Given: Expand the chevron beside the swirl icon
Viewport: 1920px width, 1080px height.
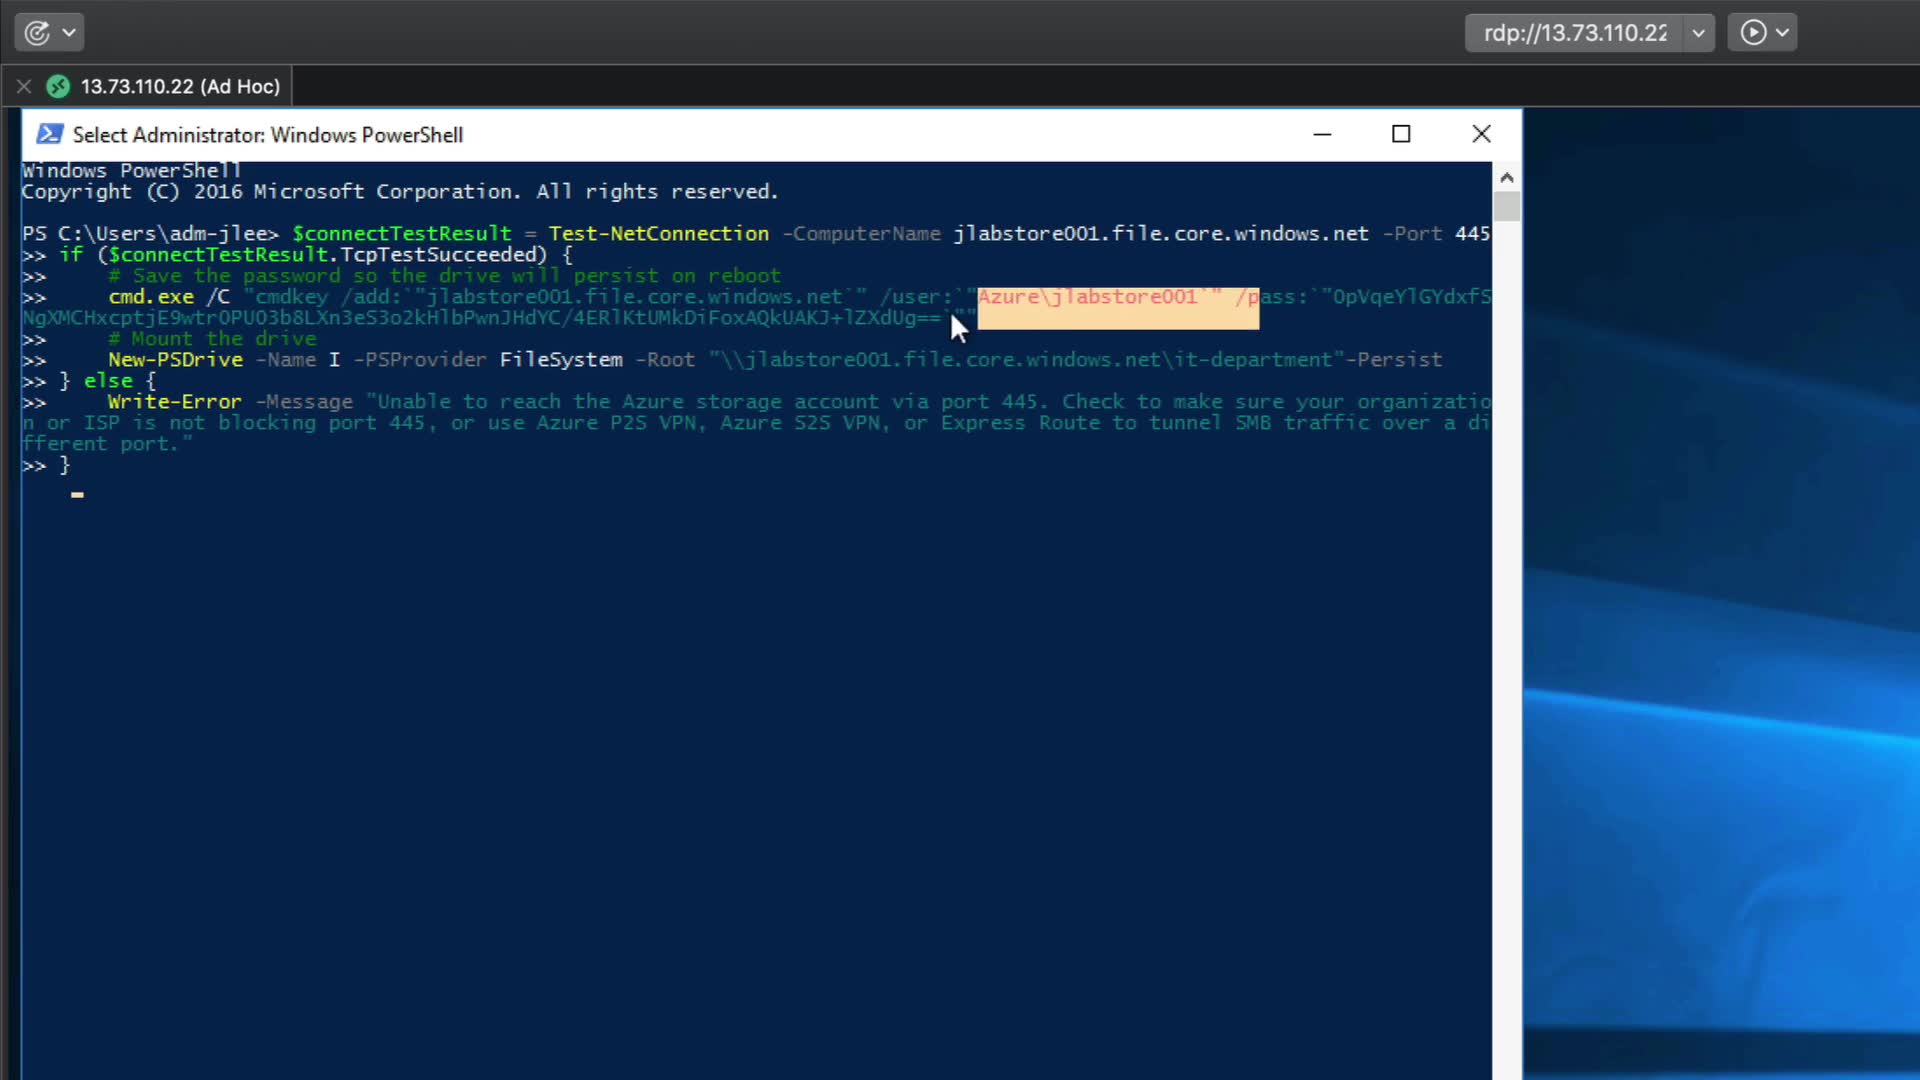Looking at the screenshot, I should pos(69,33).
